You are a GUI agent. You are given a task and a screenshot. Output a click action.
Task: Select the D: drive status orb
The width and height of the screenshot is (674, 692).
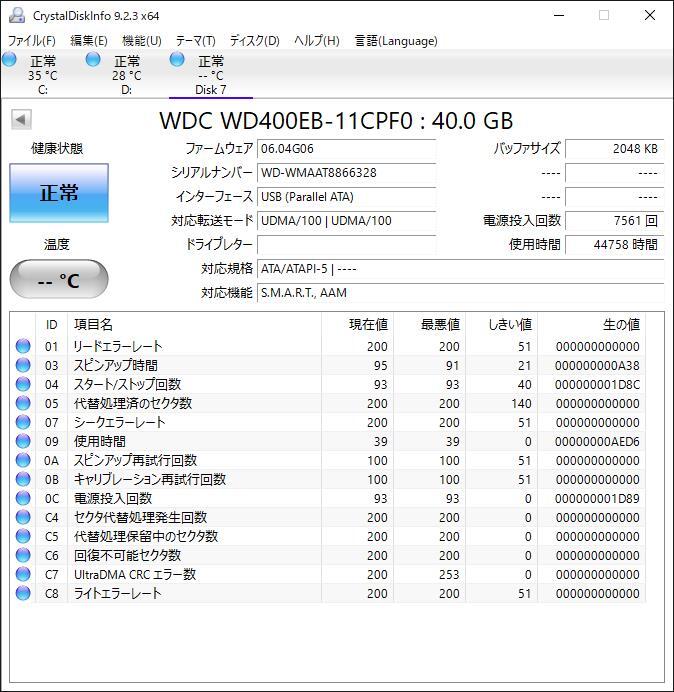point(93,59)
